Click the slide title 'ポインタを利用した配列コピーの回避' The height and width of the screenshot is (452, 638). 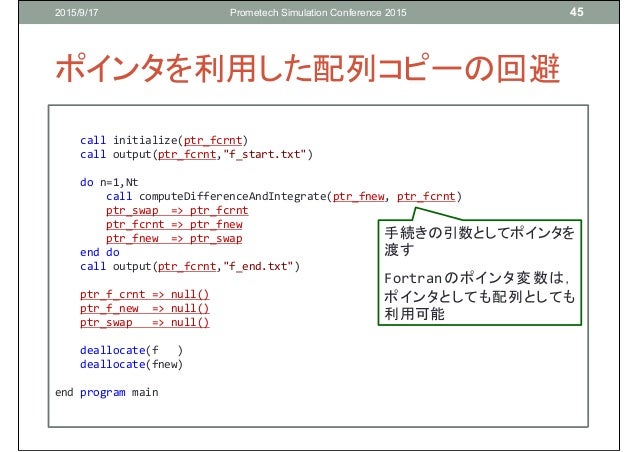[x=308, y=69]
